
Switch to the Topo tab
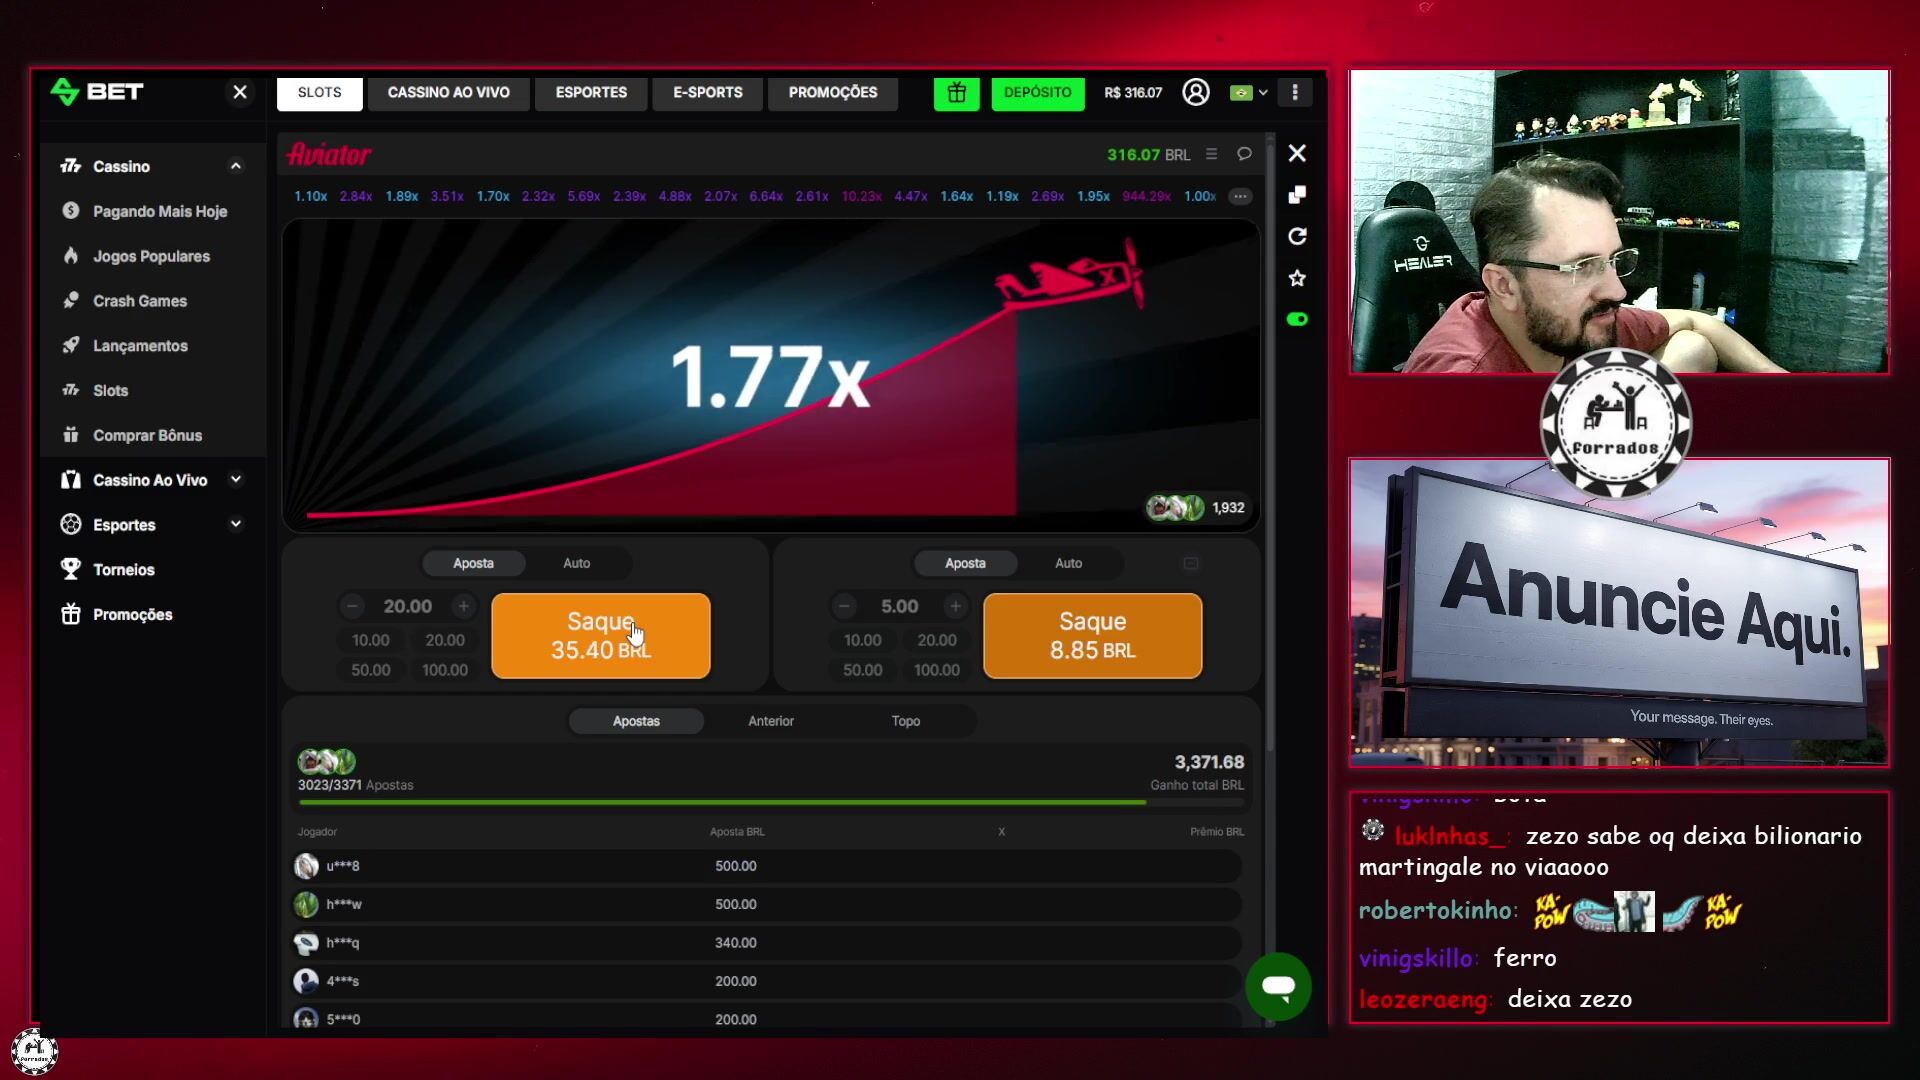pyautogui.click(x=906, y=721)
